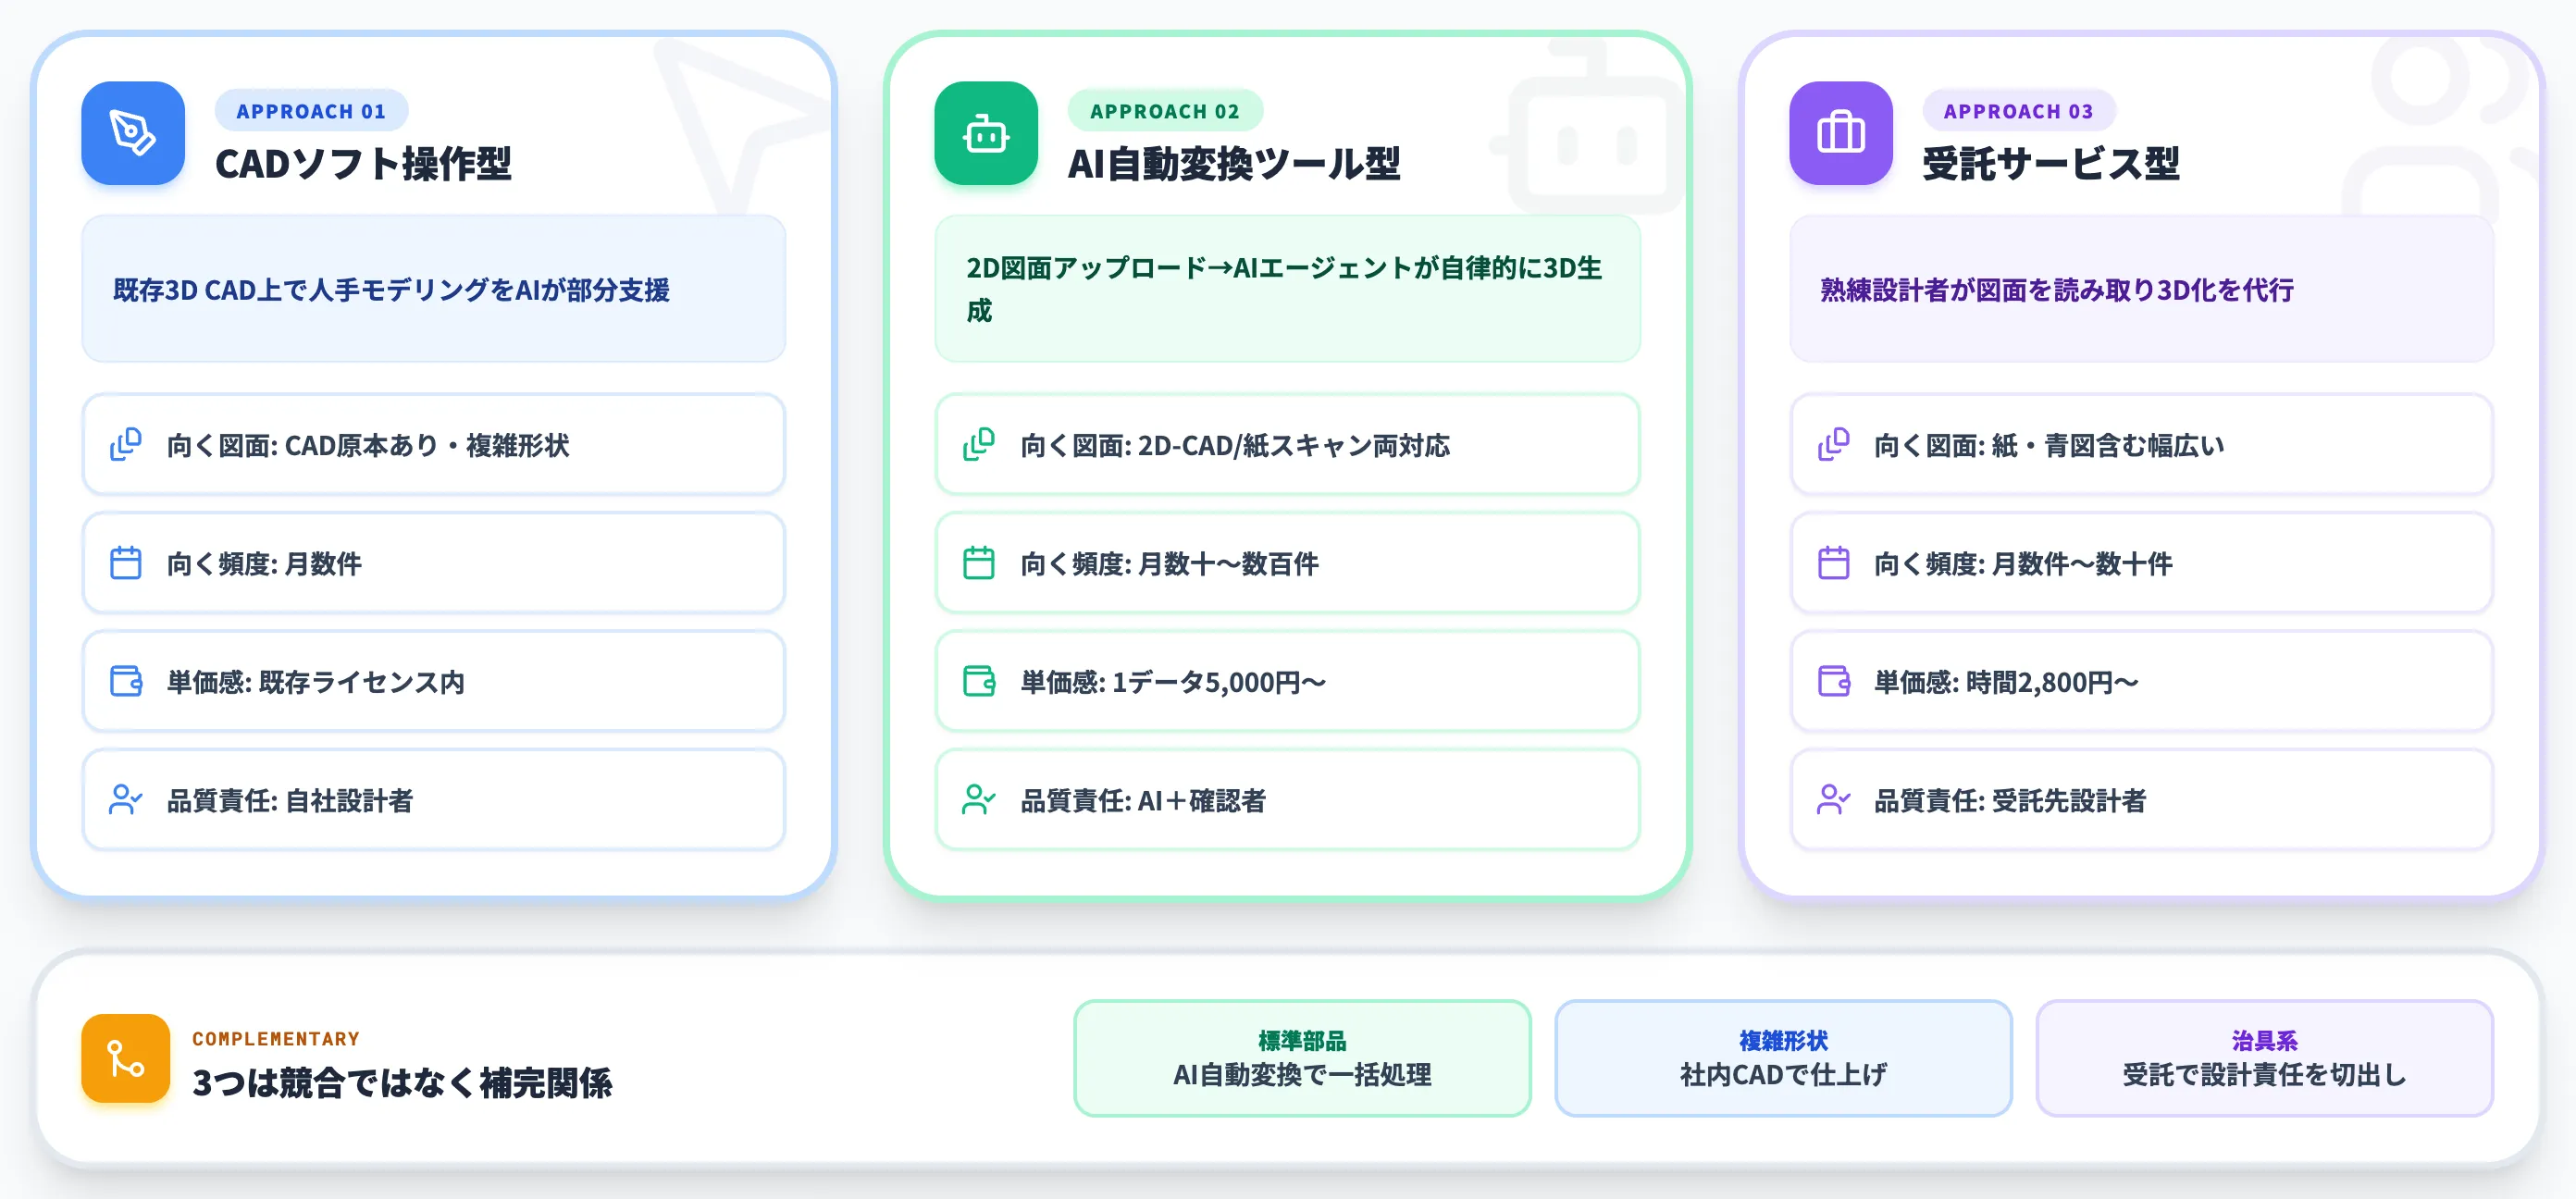2576x1199 pixels.
Task: Click the heading AI自動変換ツール型
Action: coord(1234,164)
